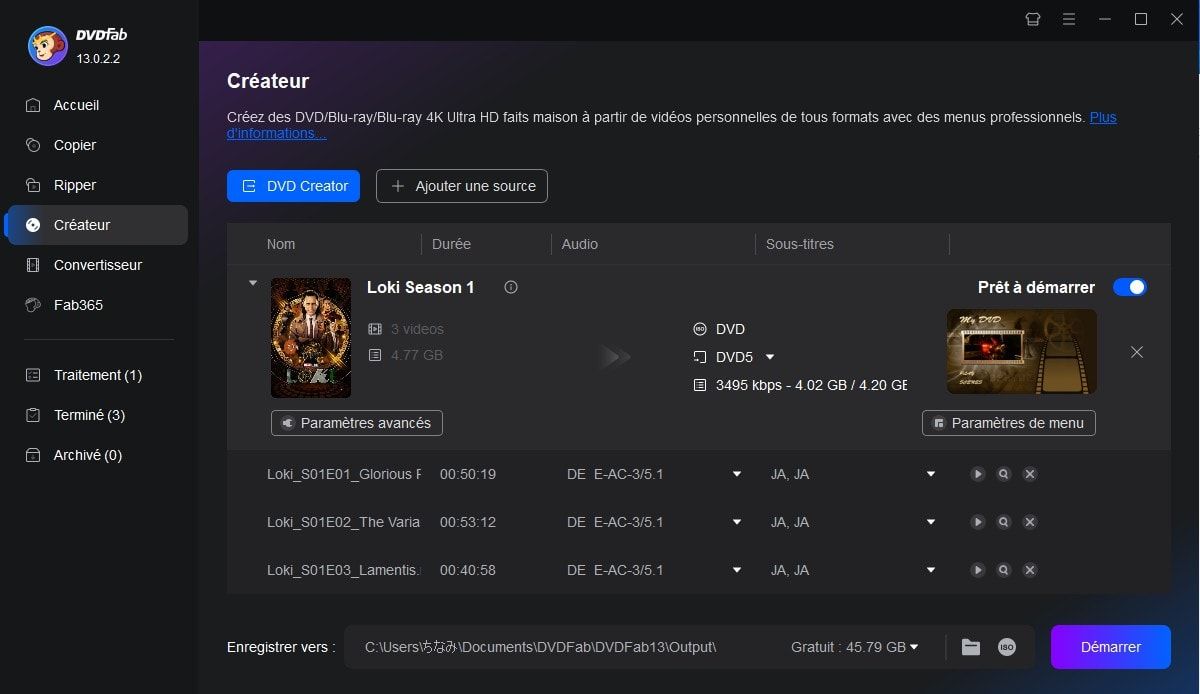Click Ajouter une source button
The width and height of the screenshot is (1200, 694).
(x=462, y=186)
